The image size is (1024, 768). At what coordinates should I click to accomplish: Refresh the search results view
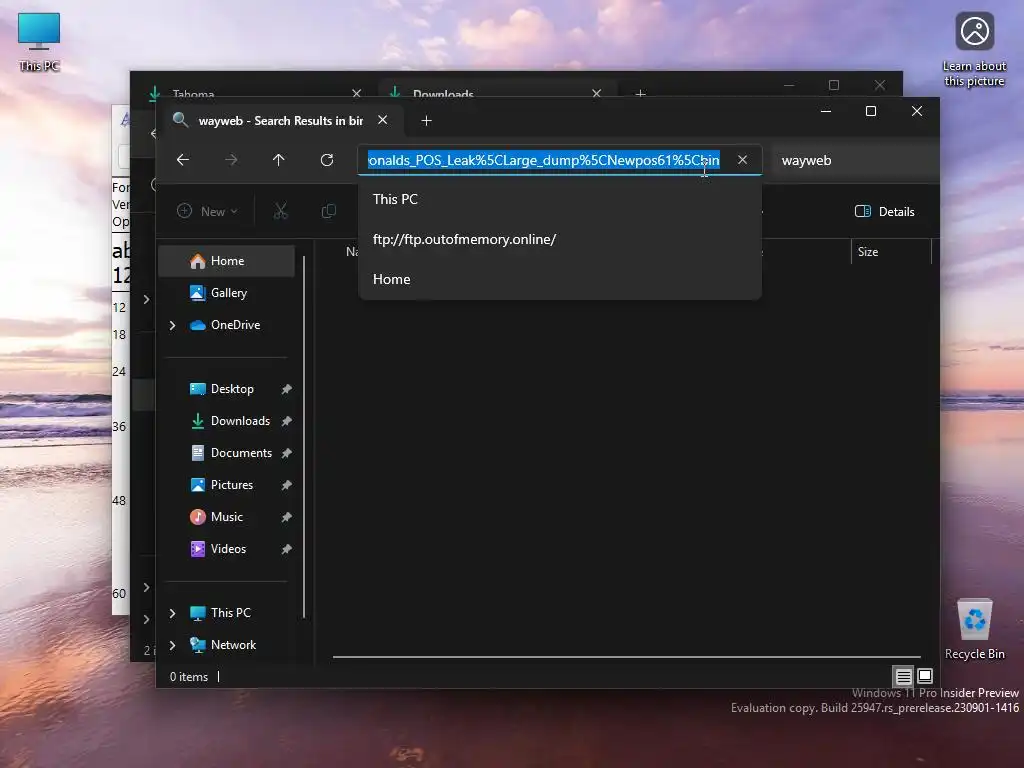(327, 160)
